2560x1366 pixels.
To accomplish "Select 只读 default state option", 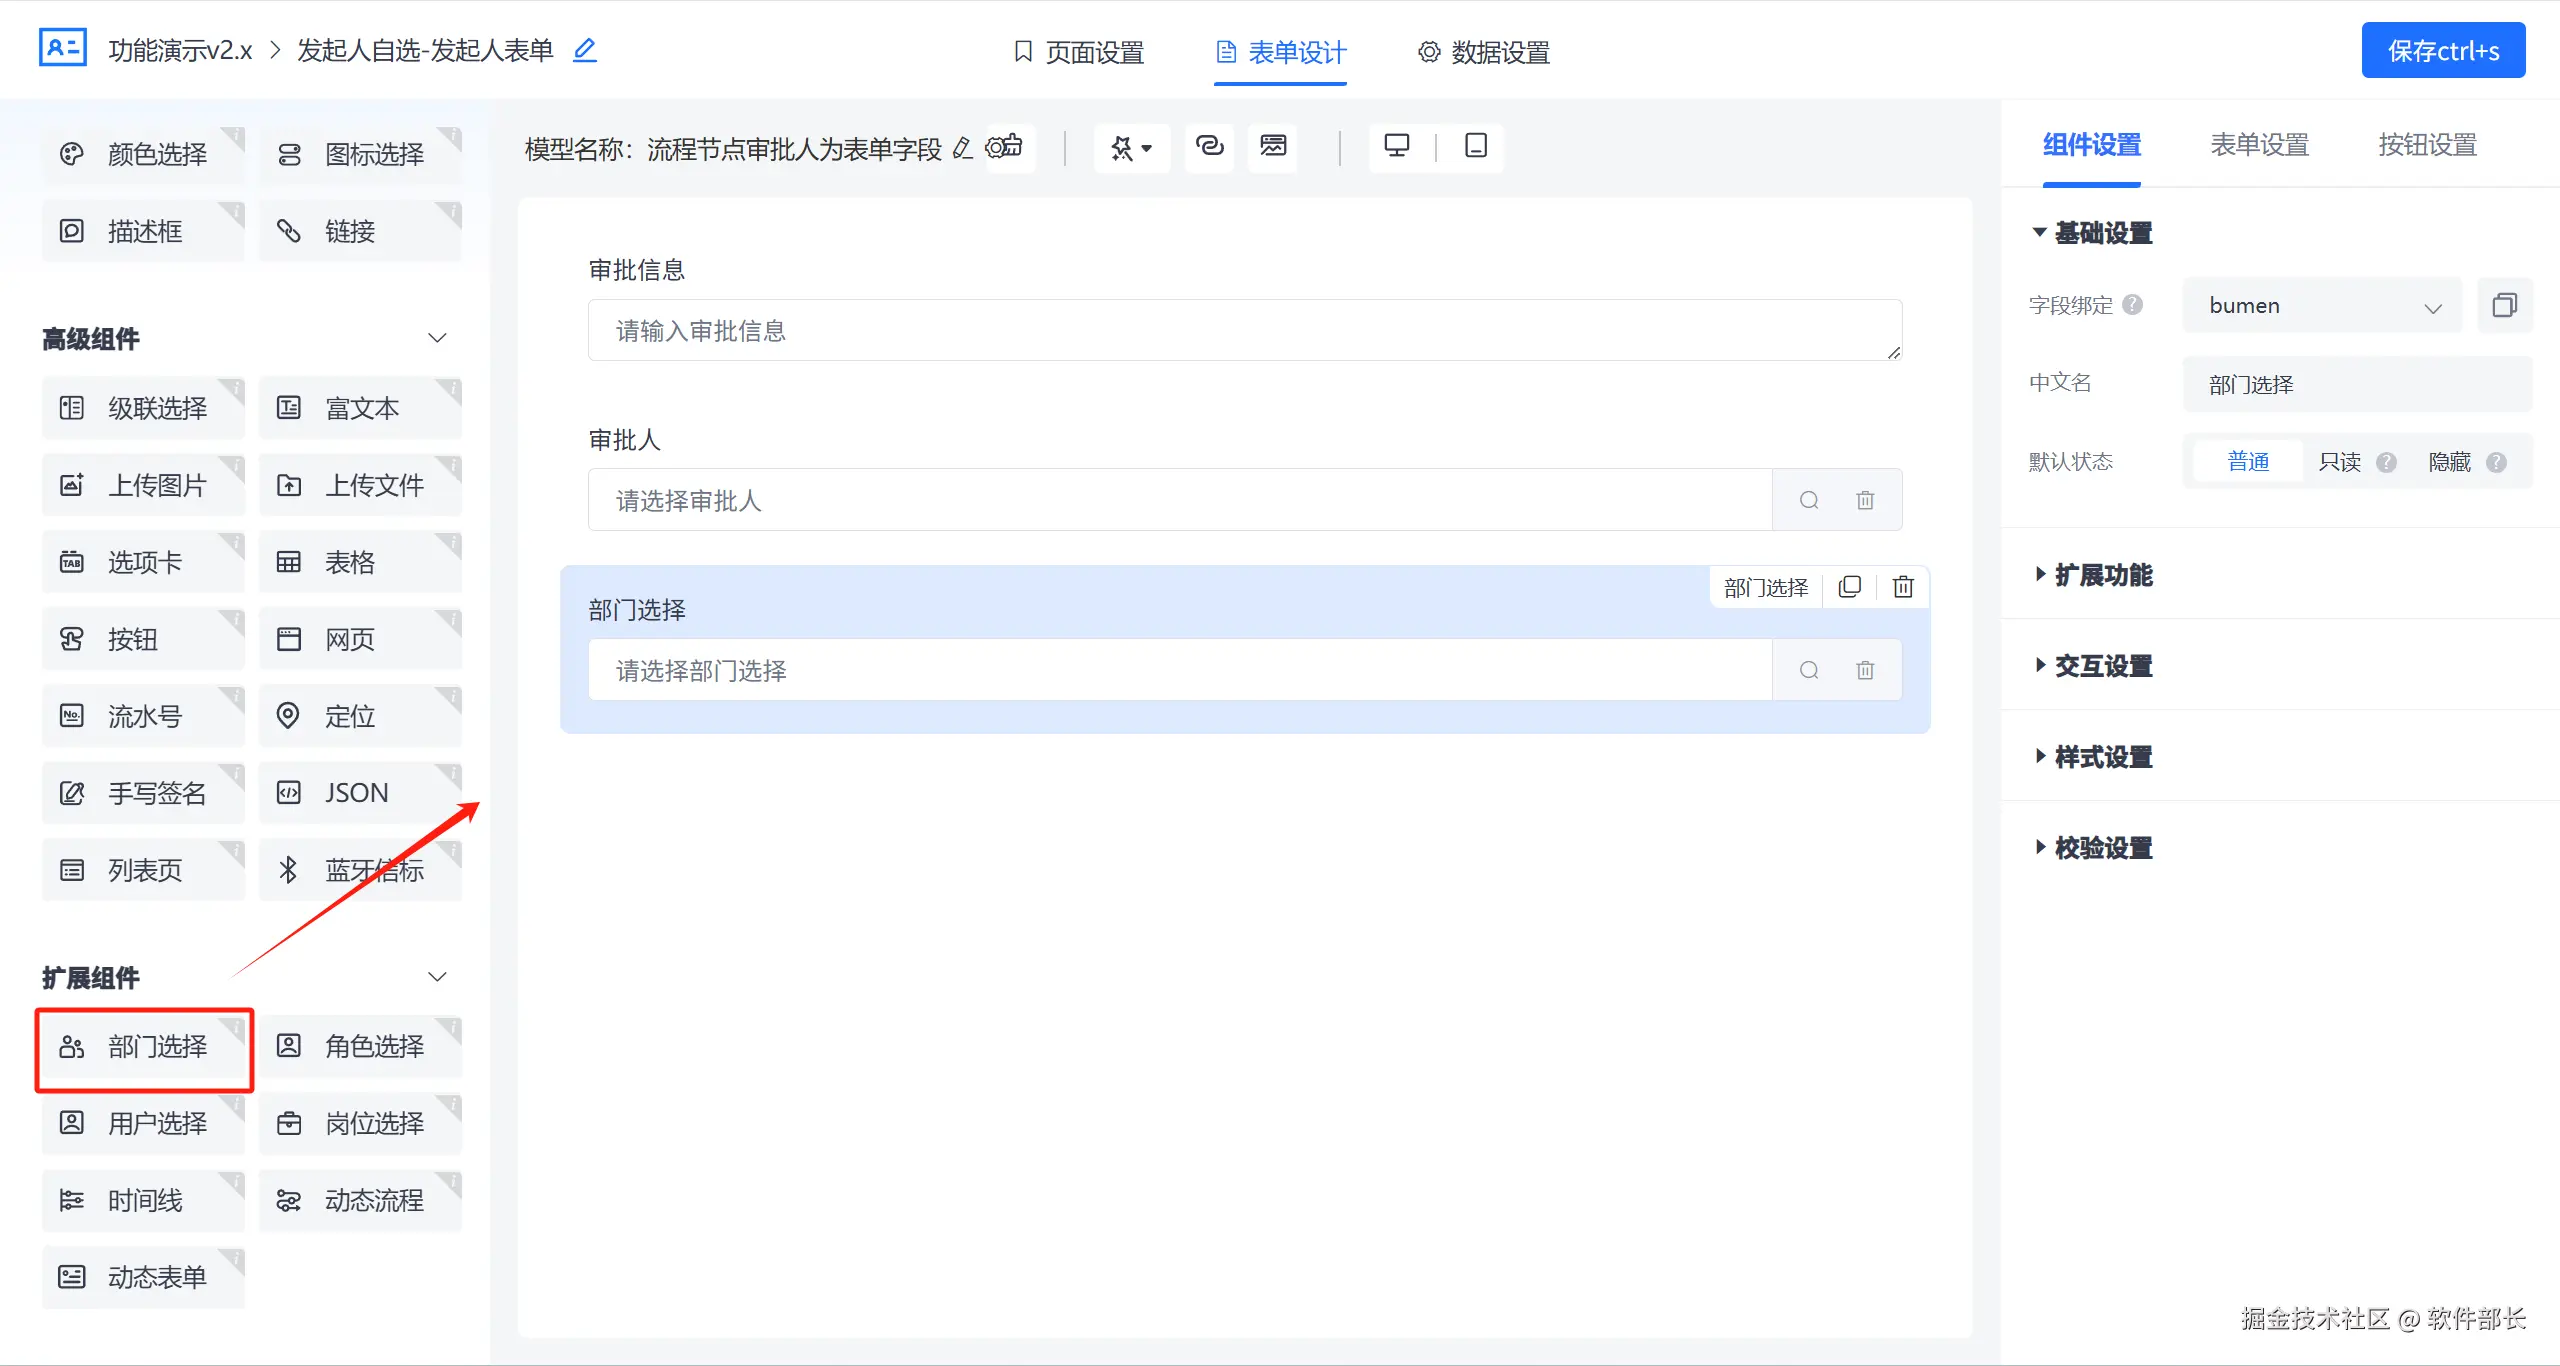I will (2339, 462).
